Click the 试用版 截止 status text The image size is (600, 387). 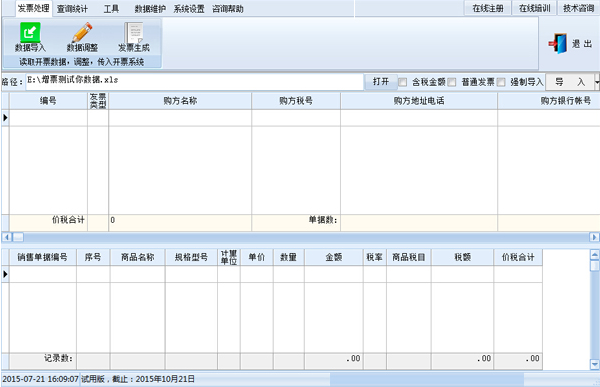138,379
